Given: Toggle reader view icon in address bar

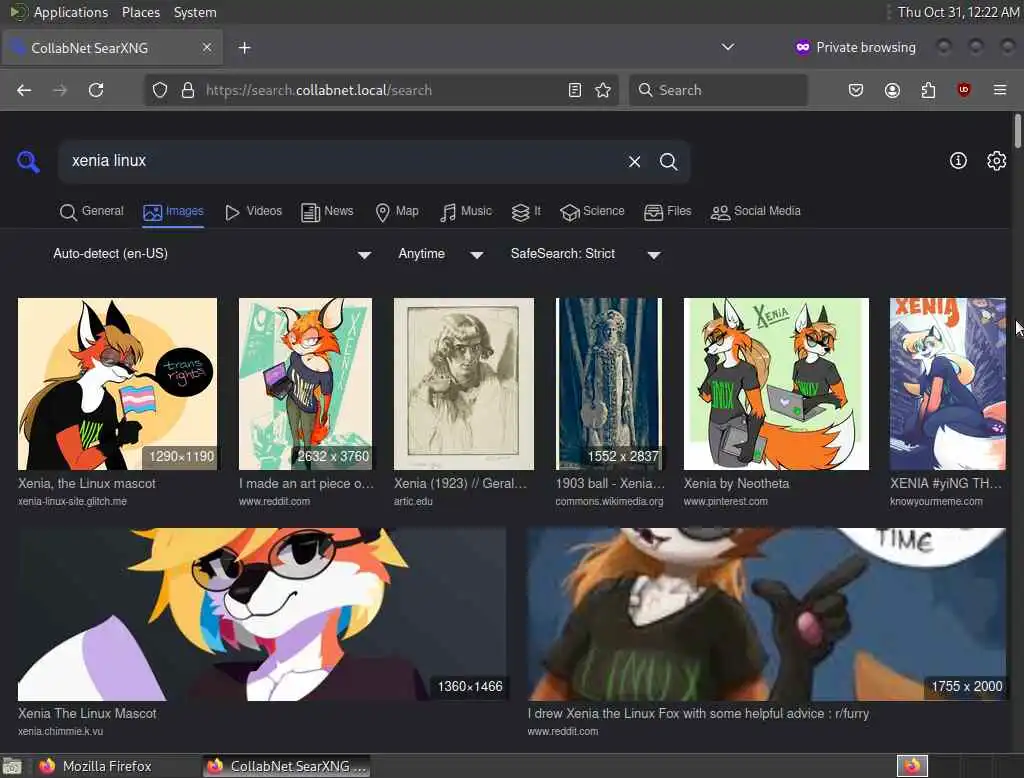Looking at the screenshot, I should click(x=575, y=90).
